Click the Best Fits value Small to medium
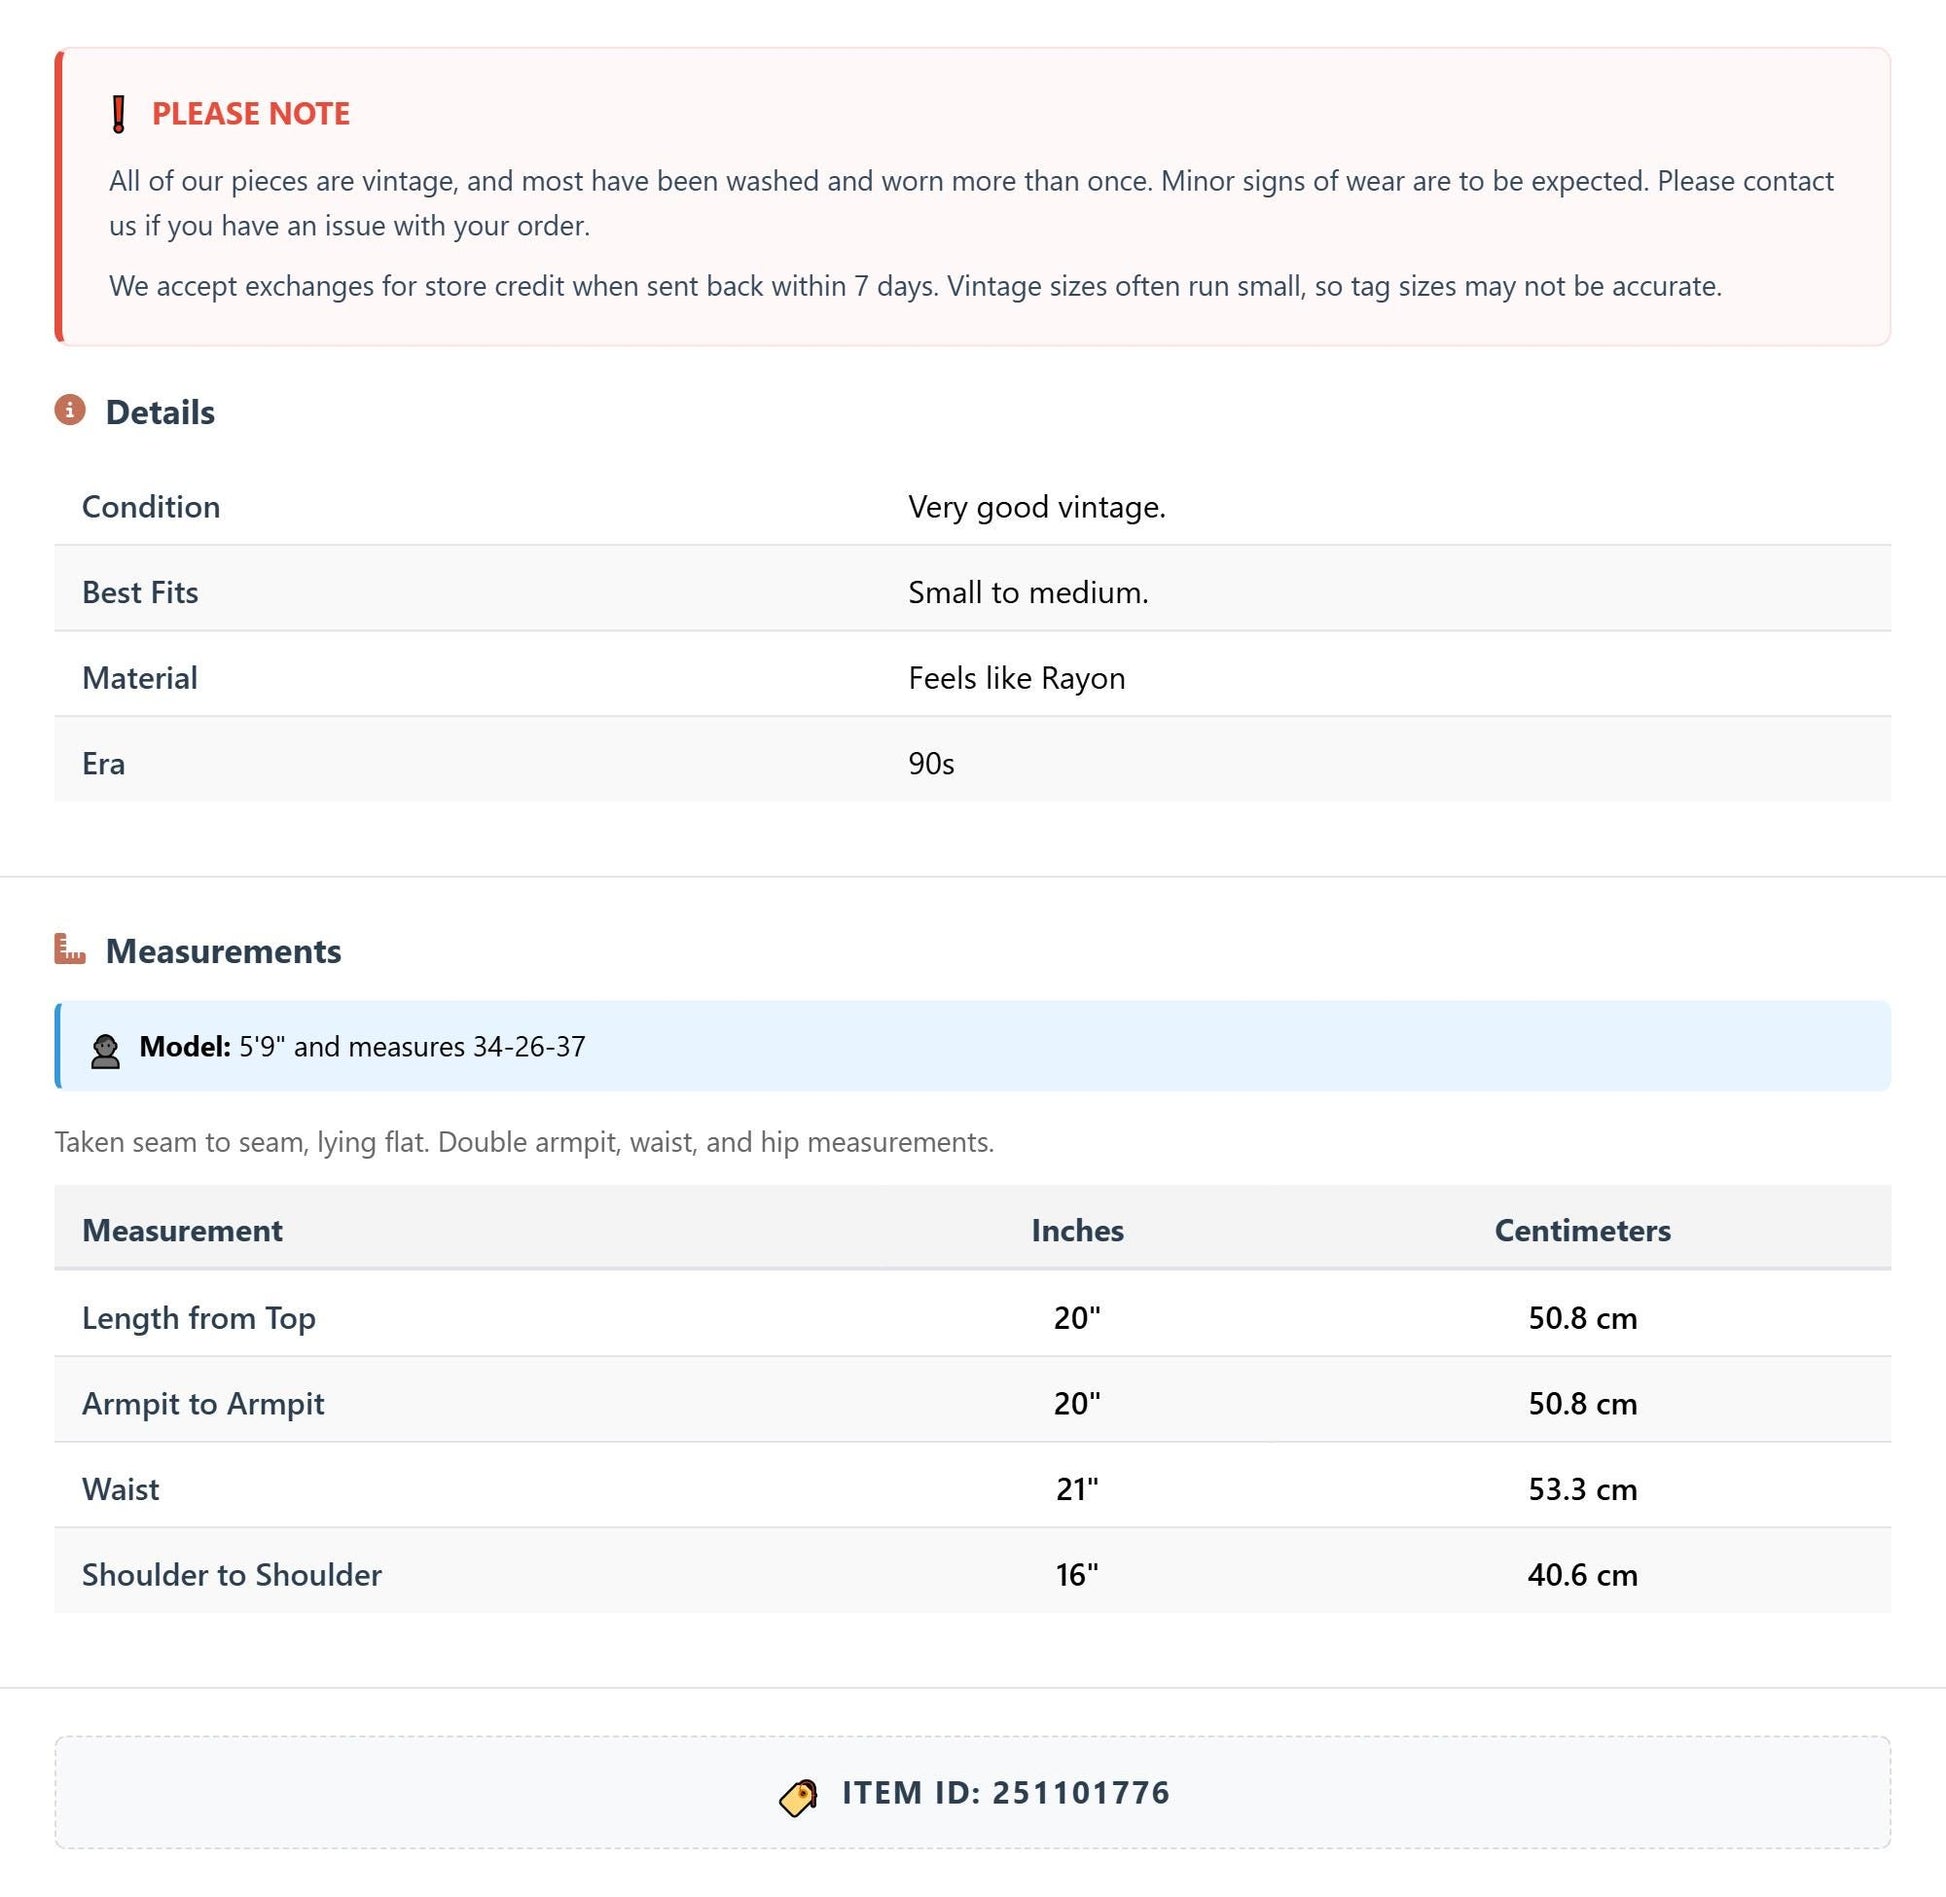 click(x=1028, y=592)
